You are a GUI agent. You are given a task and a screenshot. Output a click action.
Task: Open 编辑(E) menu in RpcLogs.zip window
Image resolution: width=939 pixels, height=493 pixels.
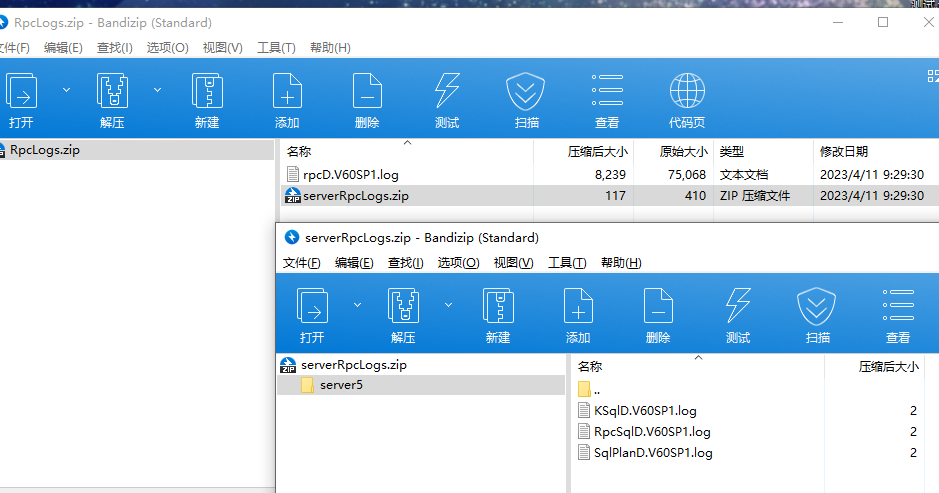63,48
